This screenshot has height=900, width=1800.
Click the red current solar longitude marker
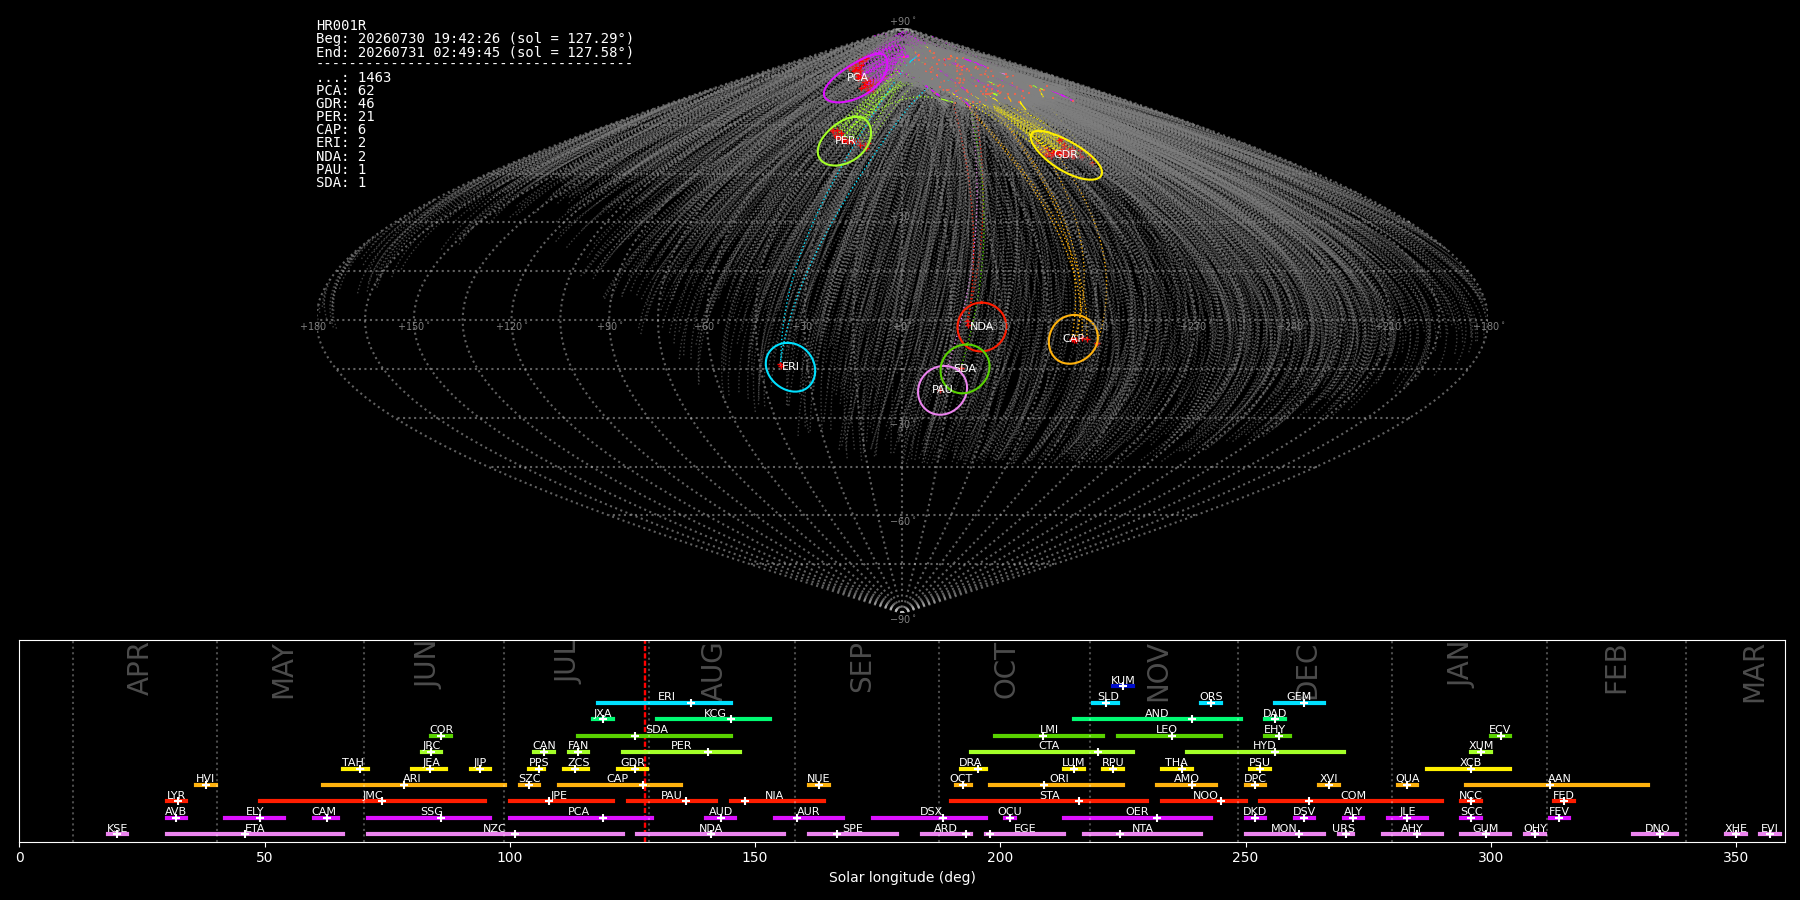[x=645, y=740]
